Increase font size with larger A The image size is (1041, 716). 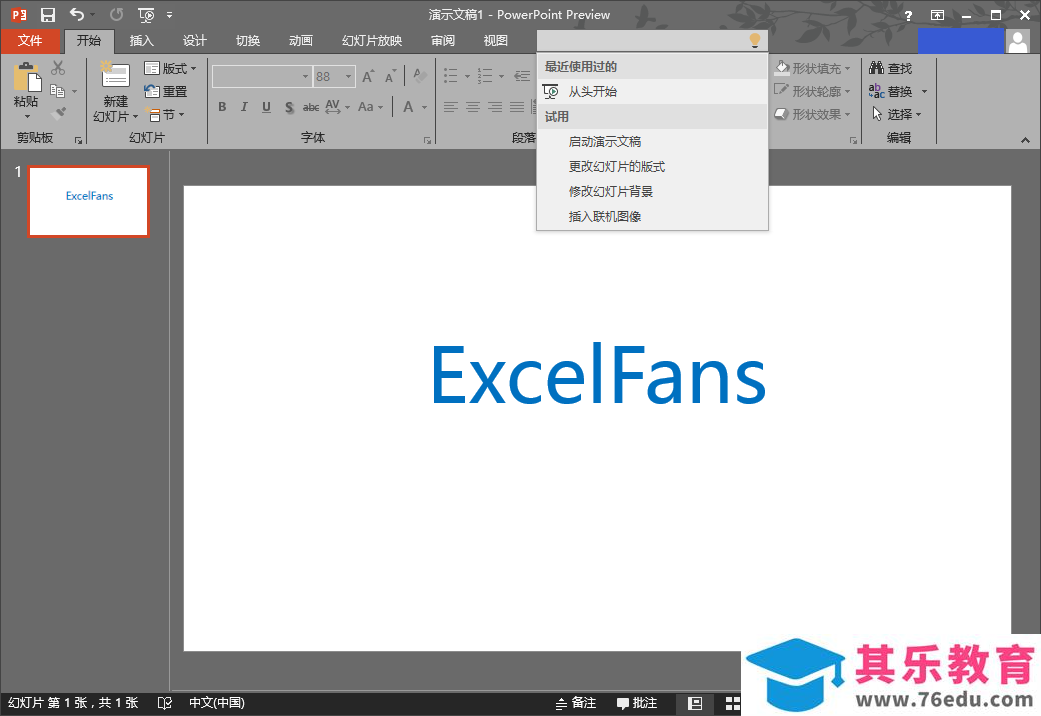368,77
